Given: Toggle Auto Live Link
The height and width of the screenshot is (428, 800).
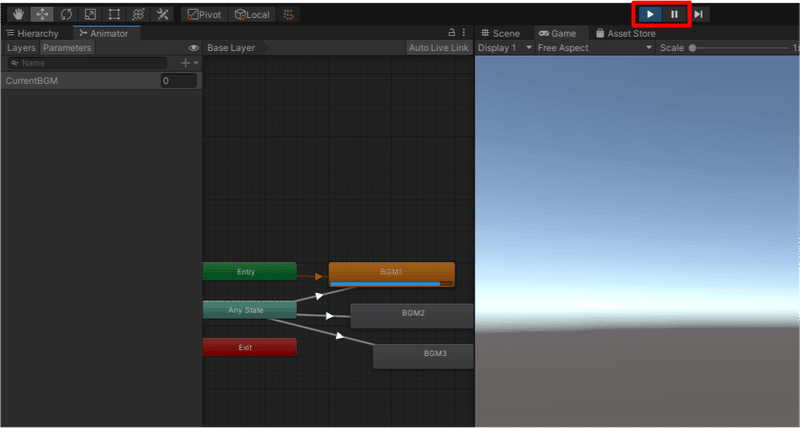Looking at the screenshot, I should (439, 48).
